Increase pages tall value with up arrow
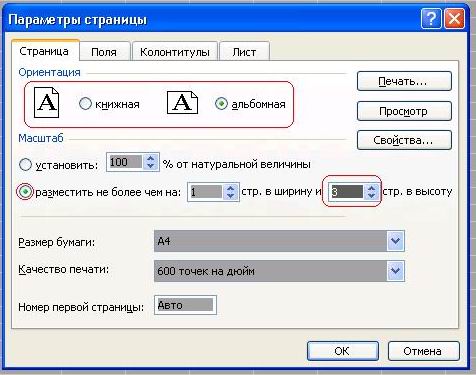 371,188
